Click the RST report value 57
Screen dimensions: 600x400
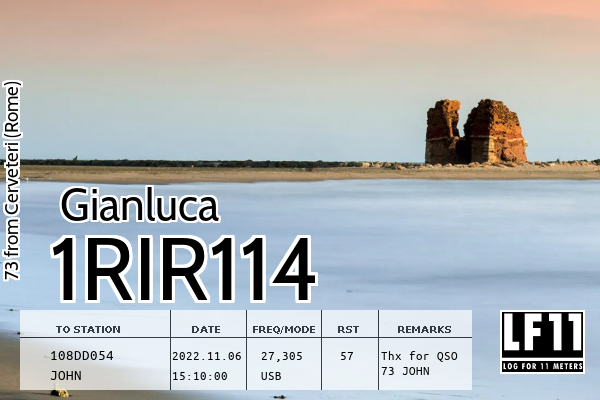[347, 355]
